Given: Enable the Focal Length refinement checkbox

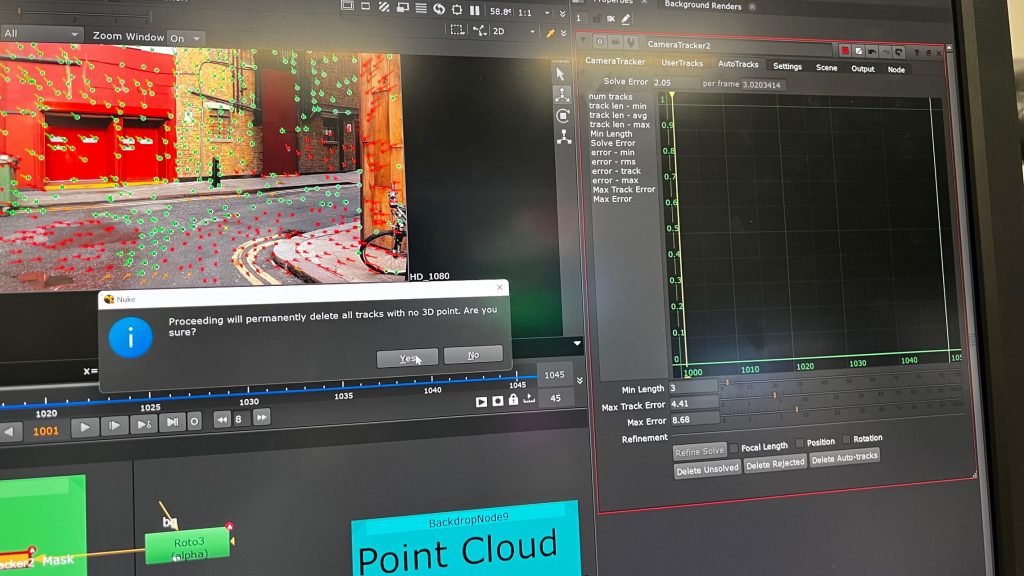Looking at the screenshot, I should coord(733,448).
